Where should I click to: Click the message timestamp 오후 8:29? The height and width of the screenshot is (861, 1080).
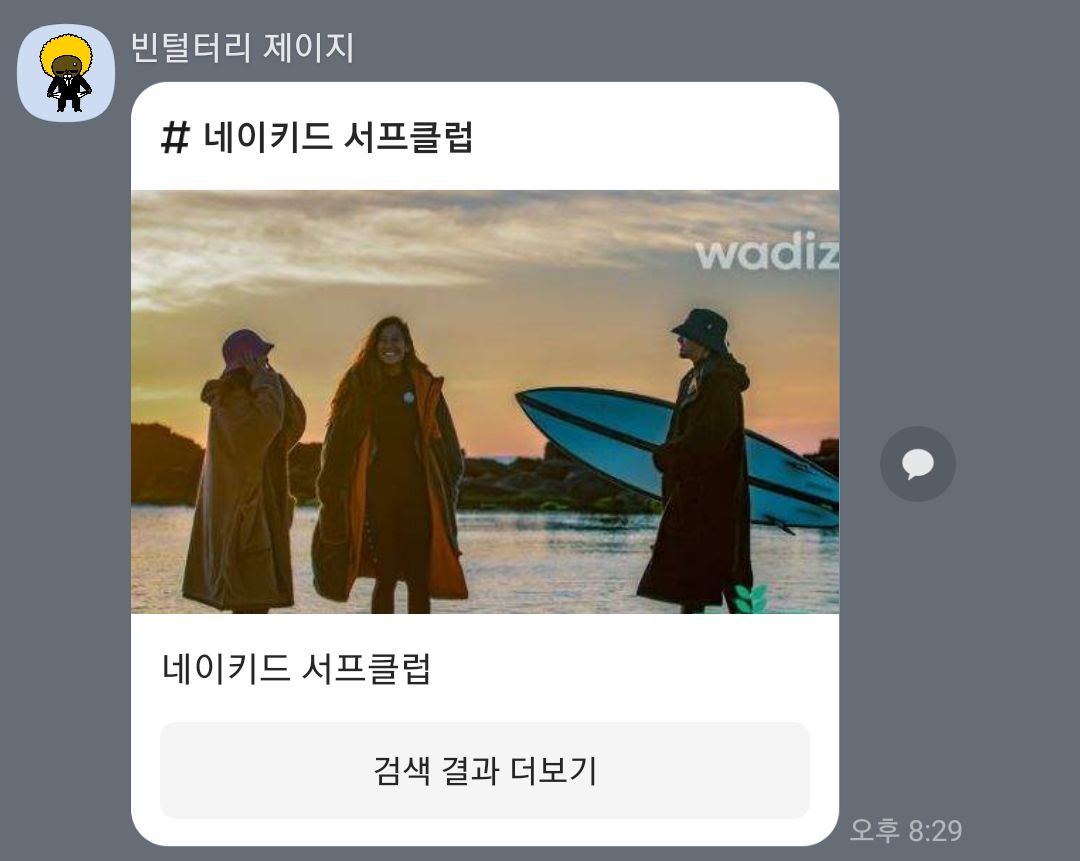pos(906,830)
